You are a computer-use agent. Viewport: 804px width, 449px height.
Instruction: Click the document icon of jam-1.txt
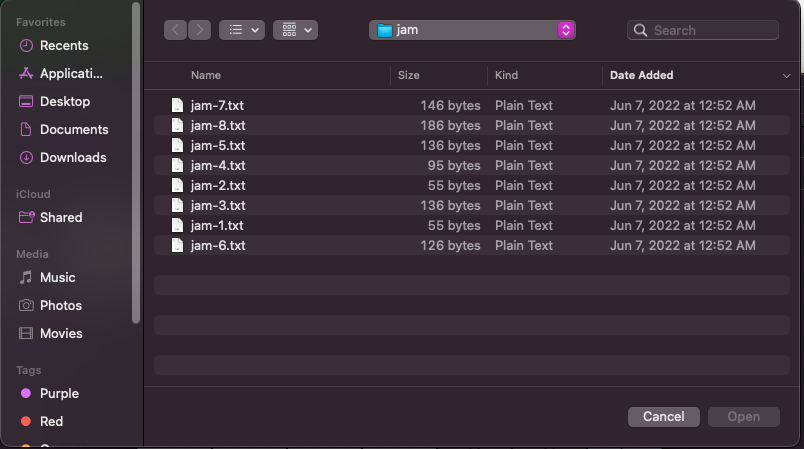pyautogui.click(x=177, y=226)
